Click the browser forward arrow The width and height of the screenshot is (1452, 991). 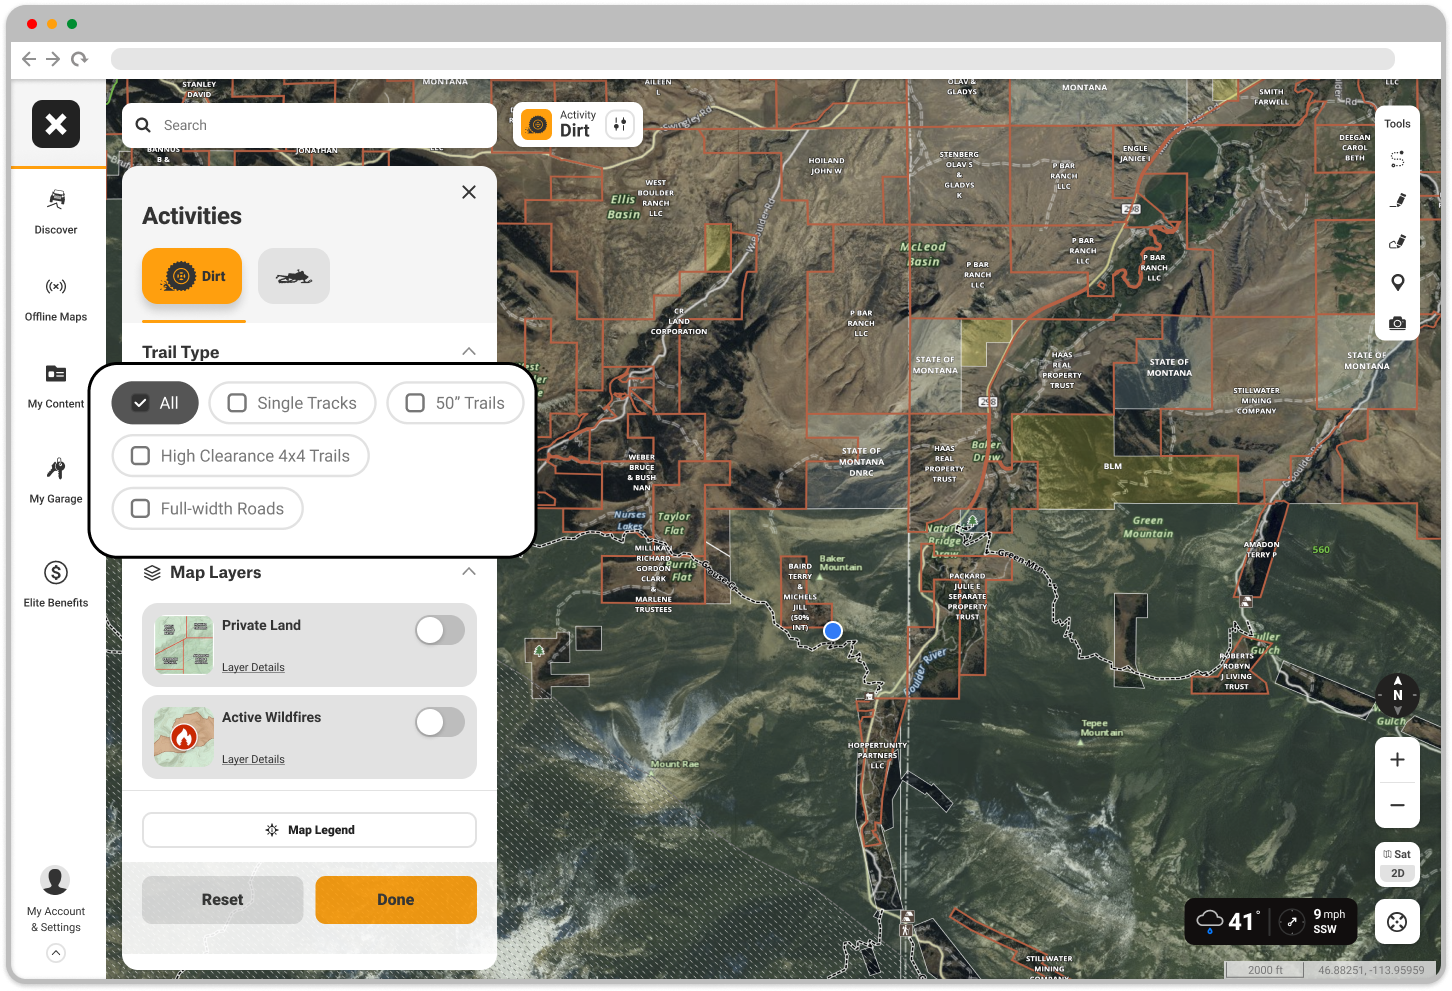tap(54, 59)
